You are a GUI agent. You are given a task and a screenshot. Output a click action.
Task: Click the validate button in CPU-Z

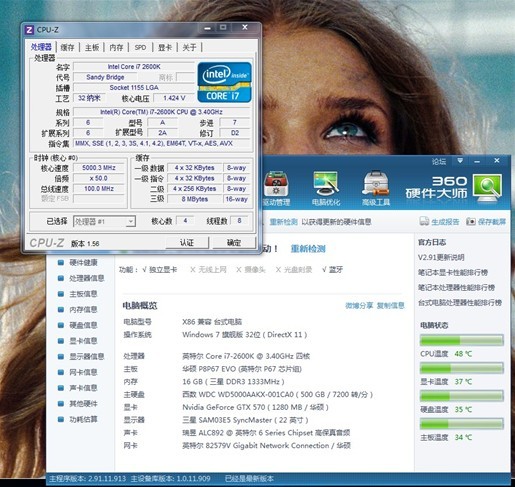coord(187,243)
